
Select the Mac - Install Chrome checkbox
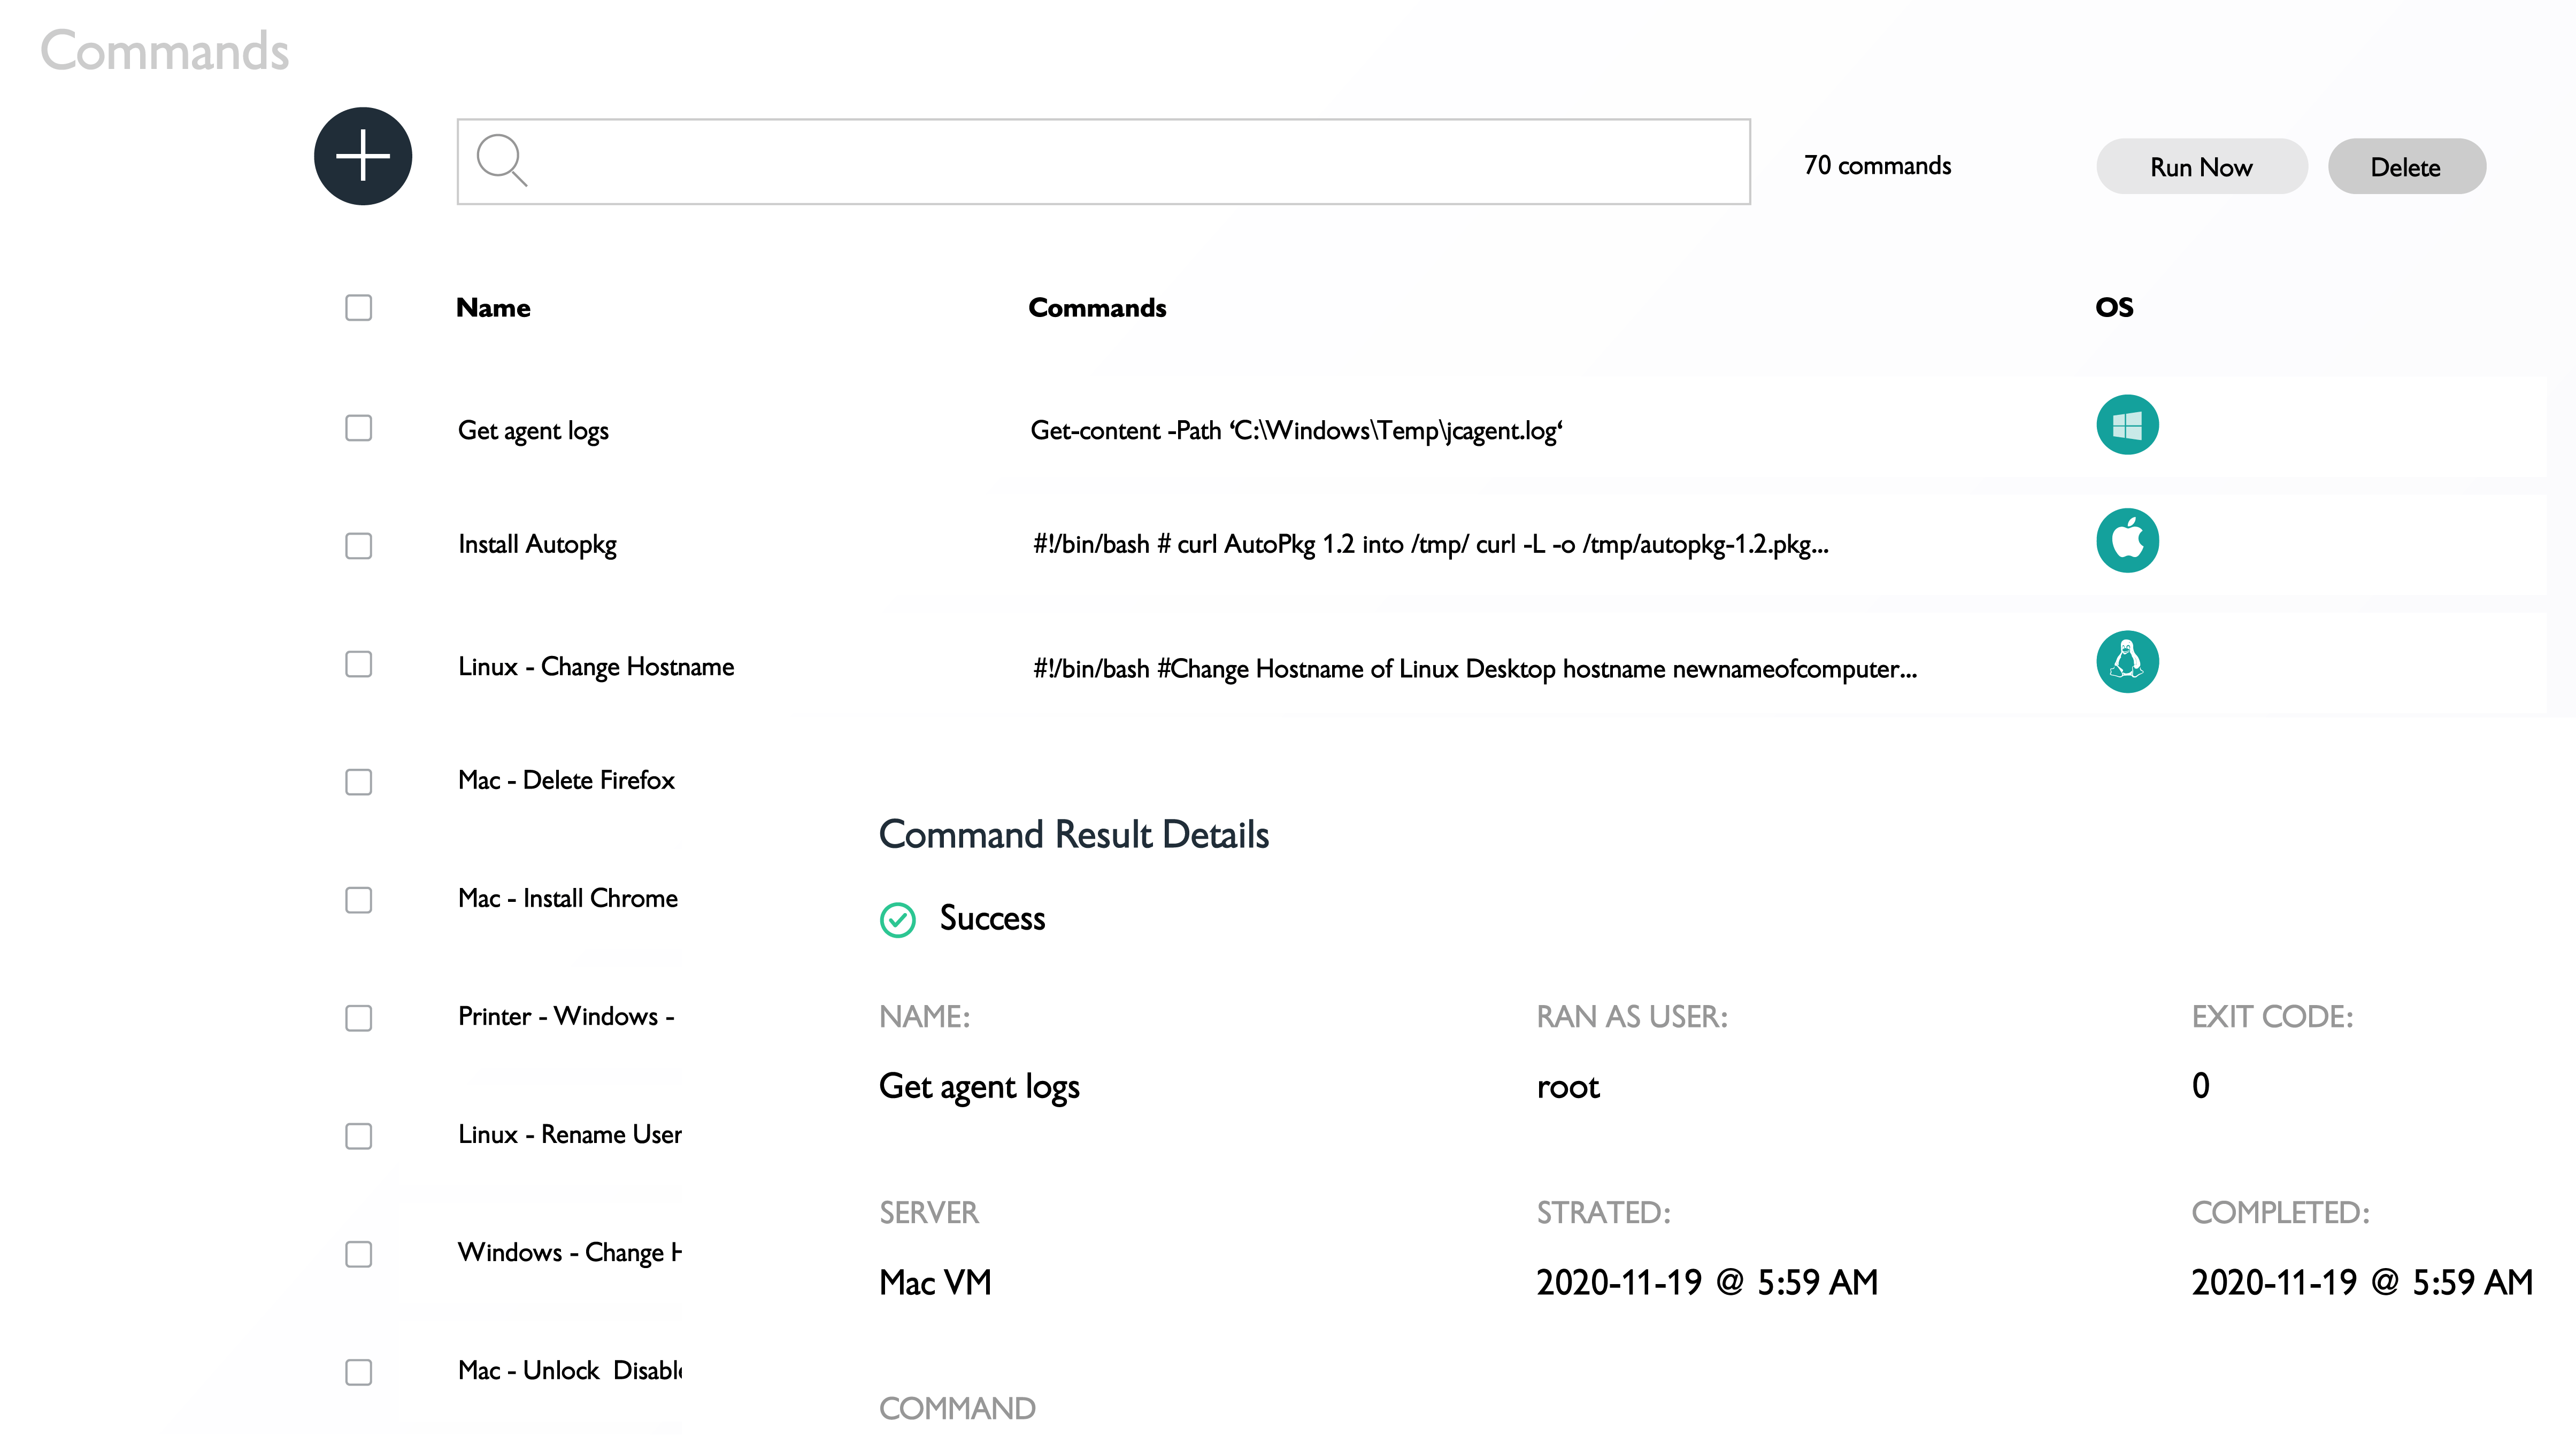click(358, 899)
